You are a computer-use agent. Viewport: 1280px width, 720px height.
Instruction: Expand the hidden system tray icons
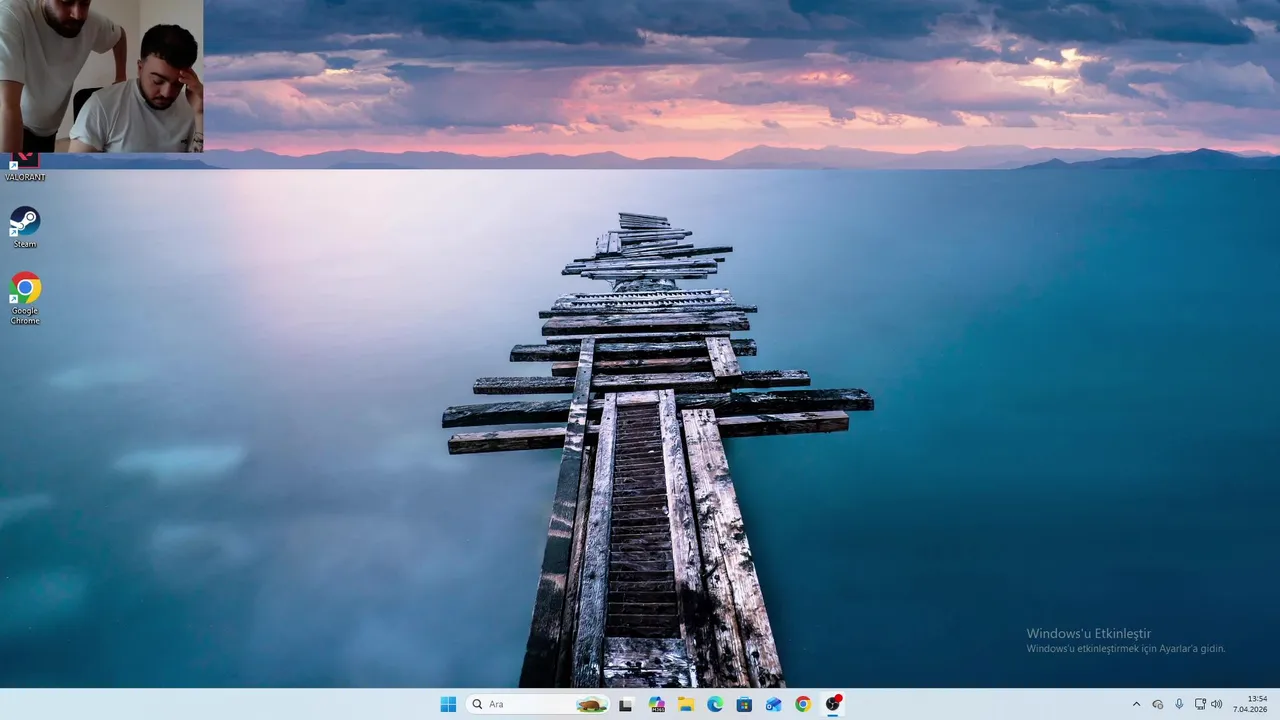click(x=1136, y=704)
